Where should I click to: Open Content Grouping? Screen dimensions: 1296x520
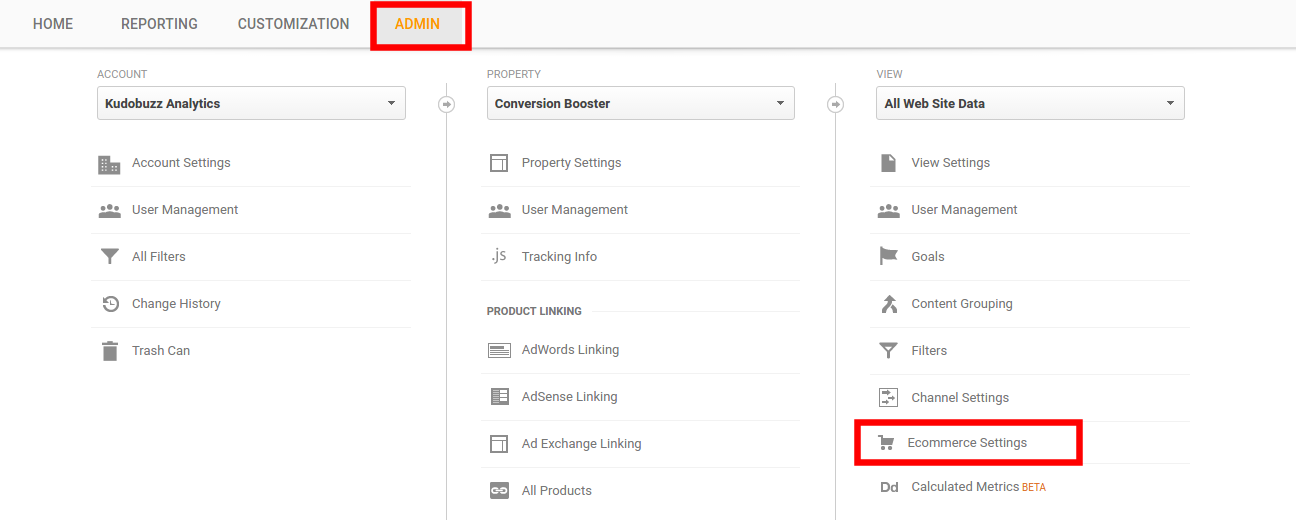click(x=962, y=304)
